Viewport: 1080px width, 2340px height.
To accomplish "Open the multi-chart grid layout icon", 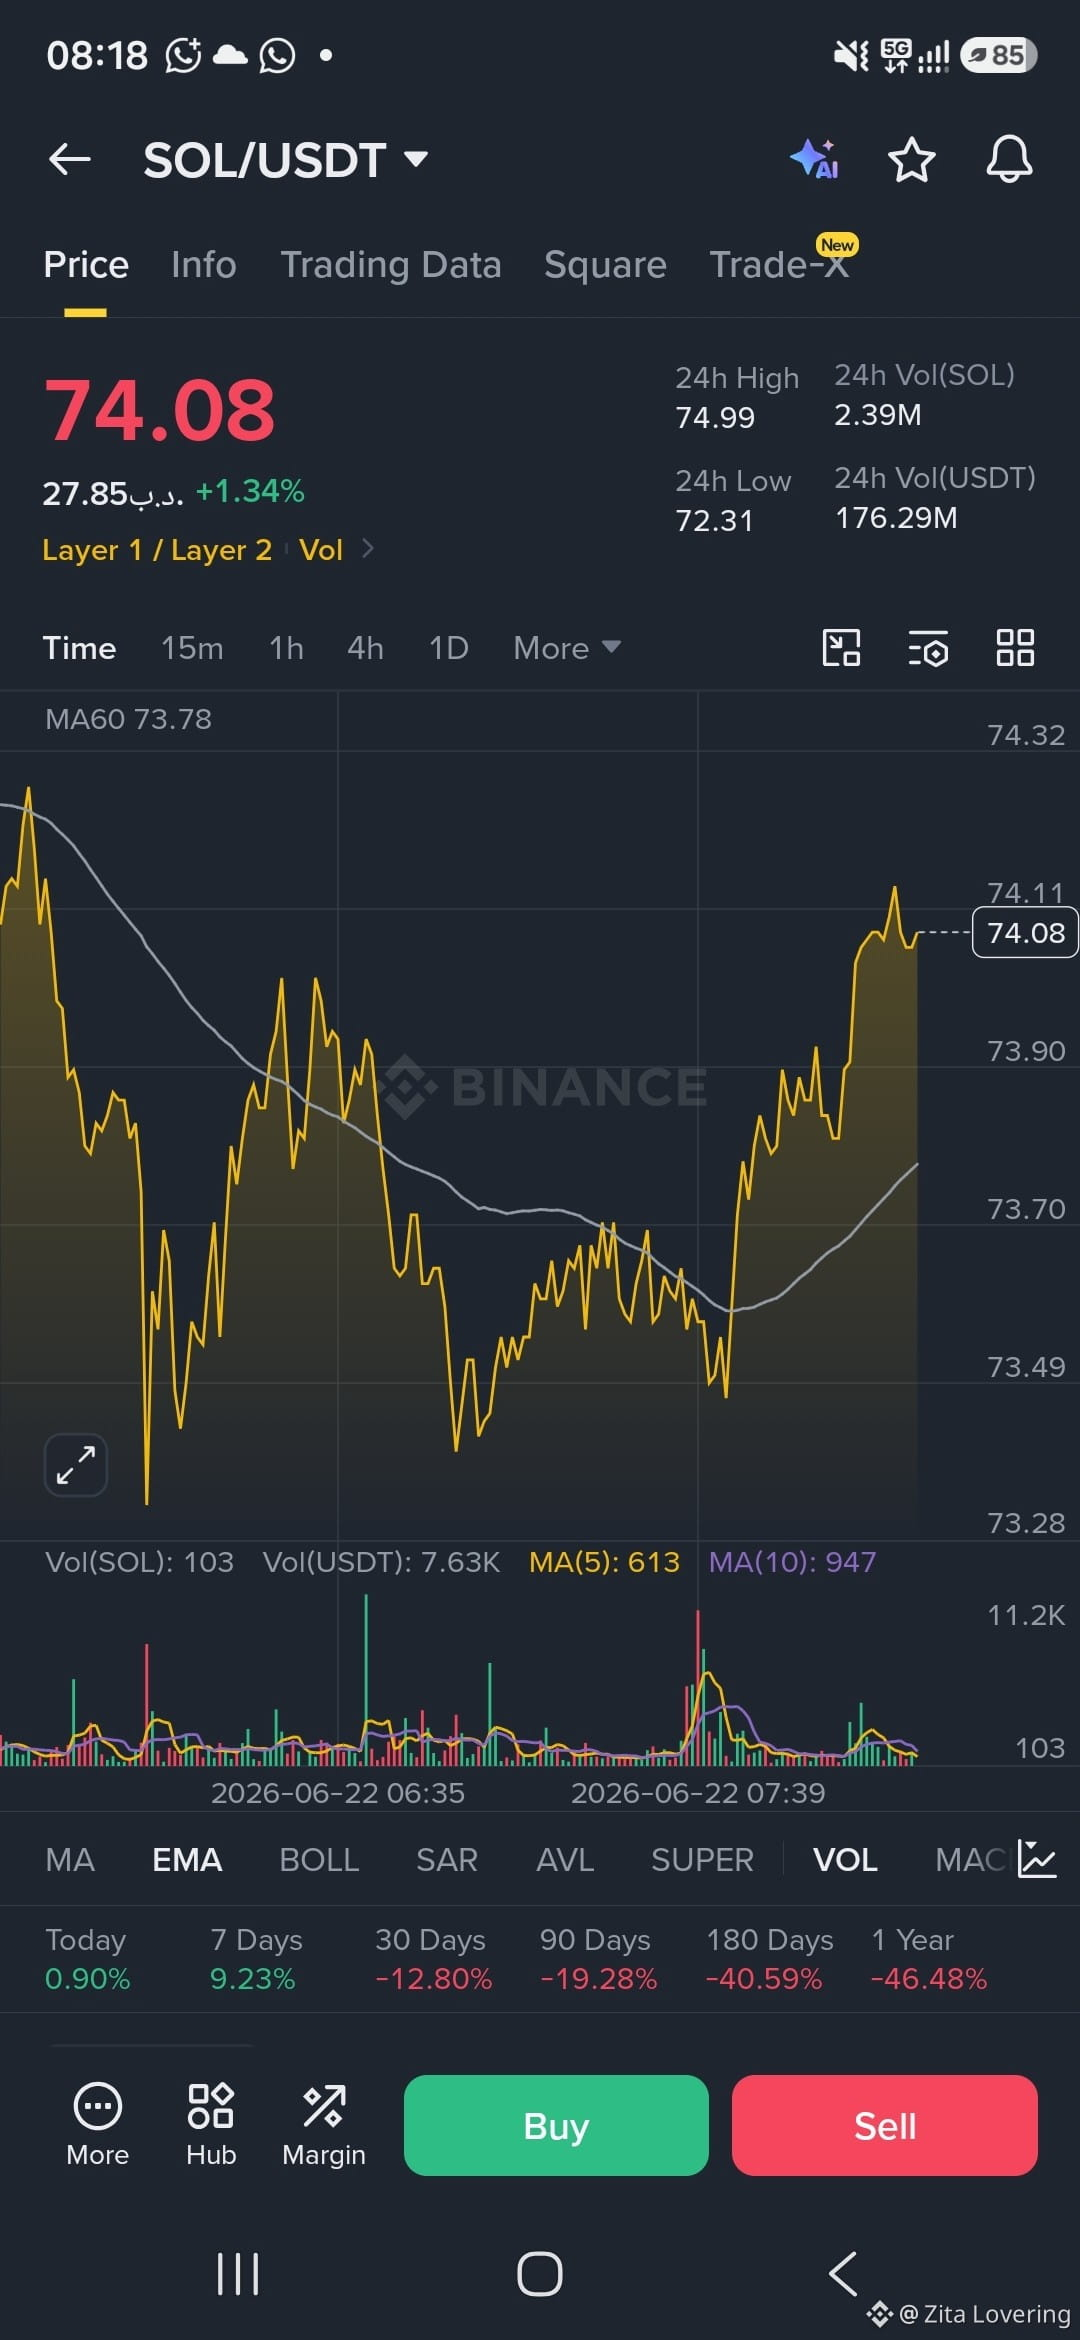I will click(x=1015, y=647).
